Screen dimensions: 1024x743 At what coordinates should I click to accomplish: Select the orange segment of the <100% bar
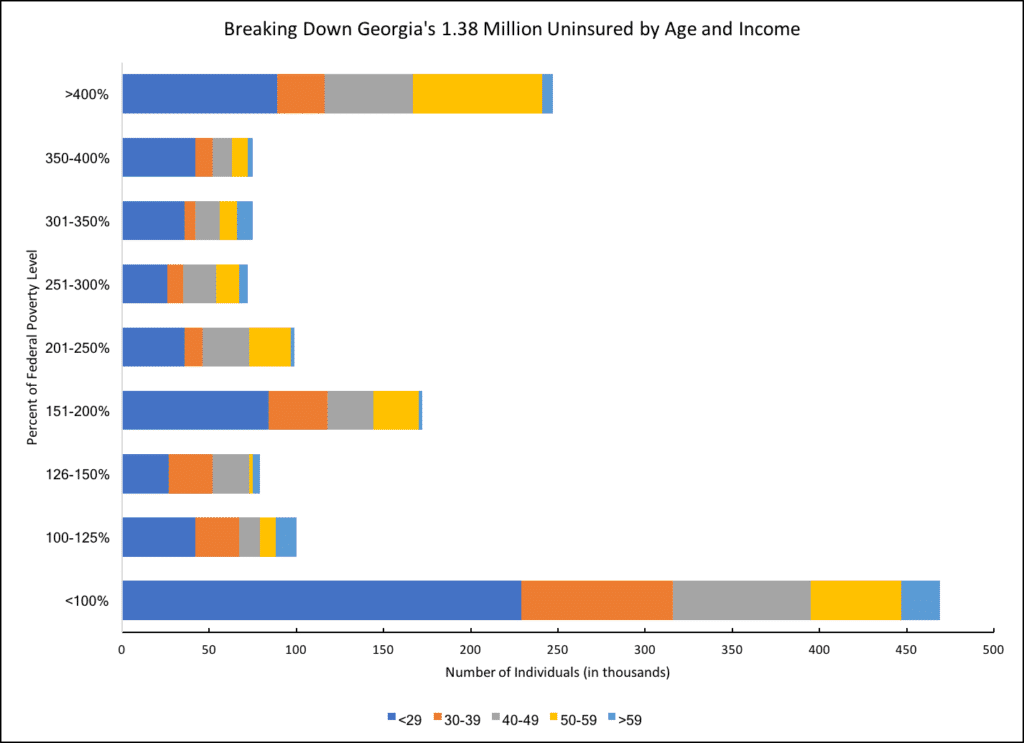point(597,600)
